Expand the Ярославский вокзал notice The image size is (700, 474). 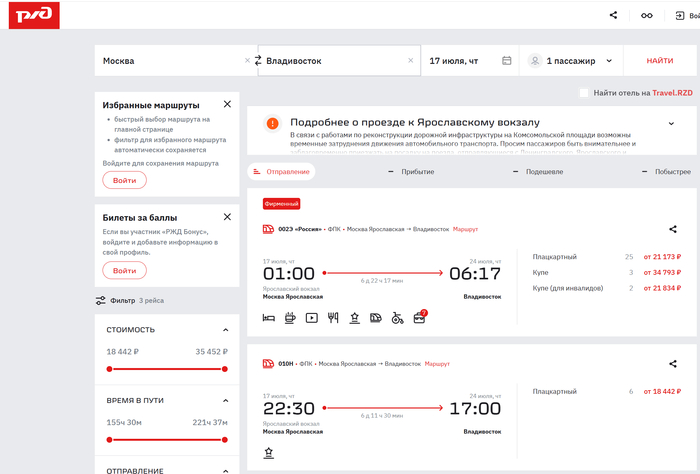[x=671, y=124]
